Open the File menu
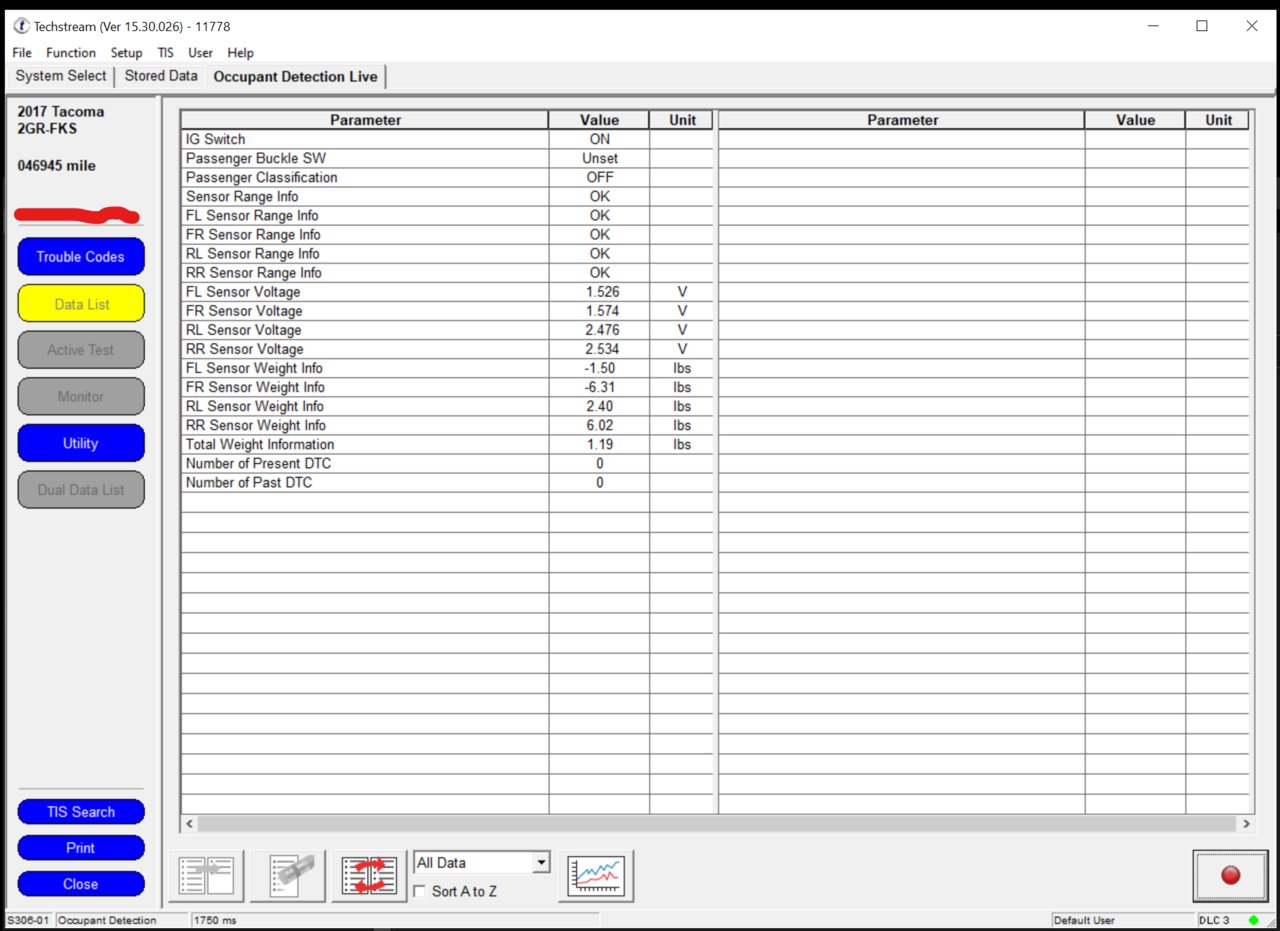1280x931 pixels. (x=22, y=53)
